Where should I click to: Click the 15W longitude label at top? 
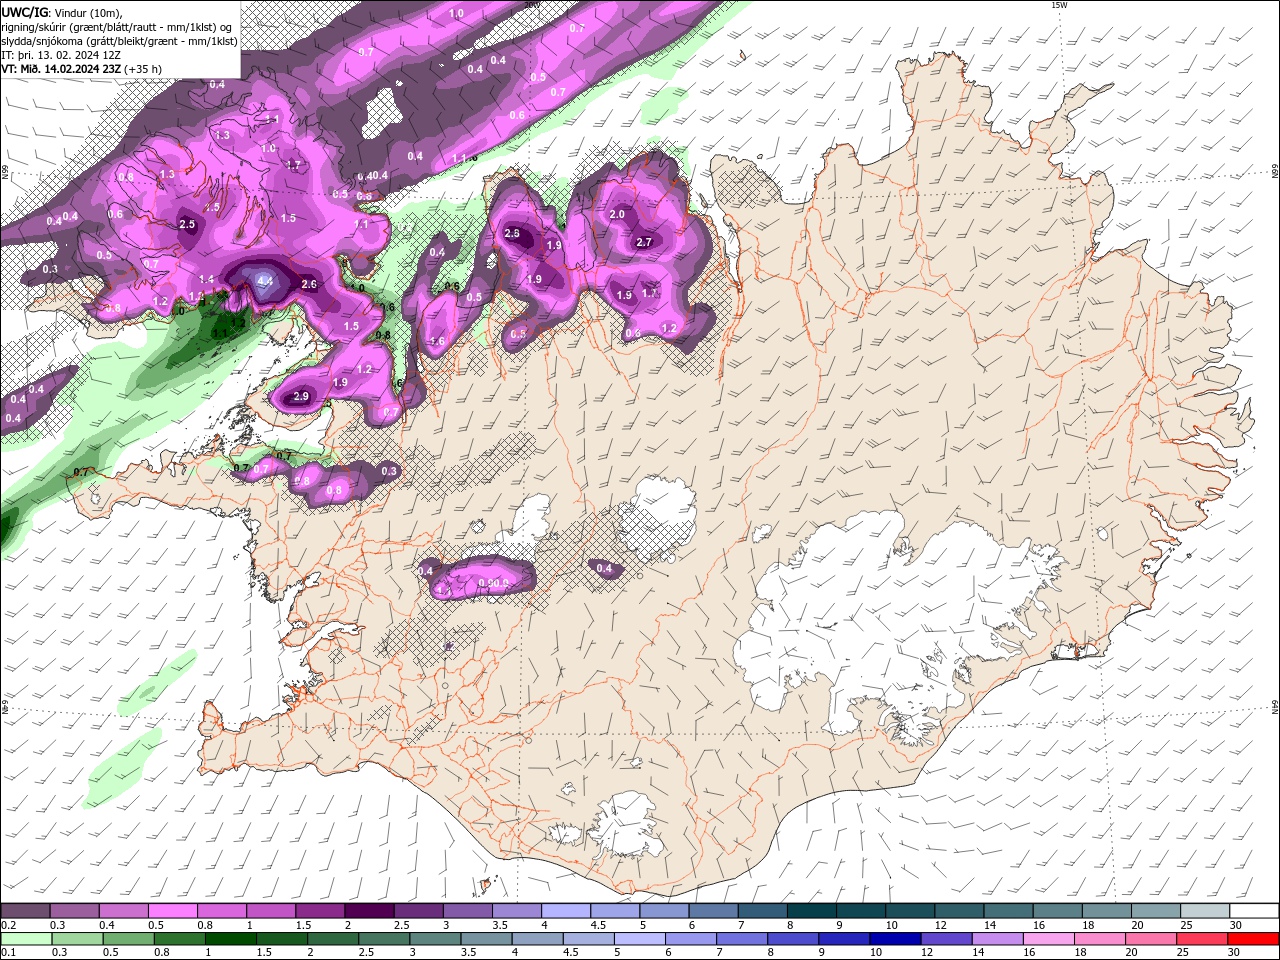point(1059,5)
